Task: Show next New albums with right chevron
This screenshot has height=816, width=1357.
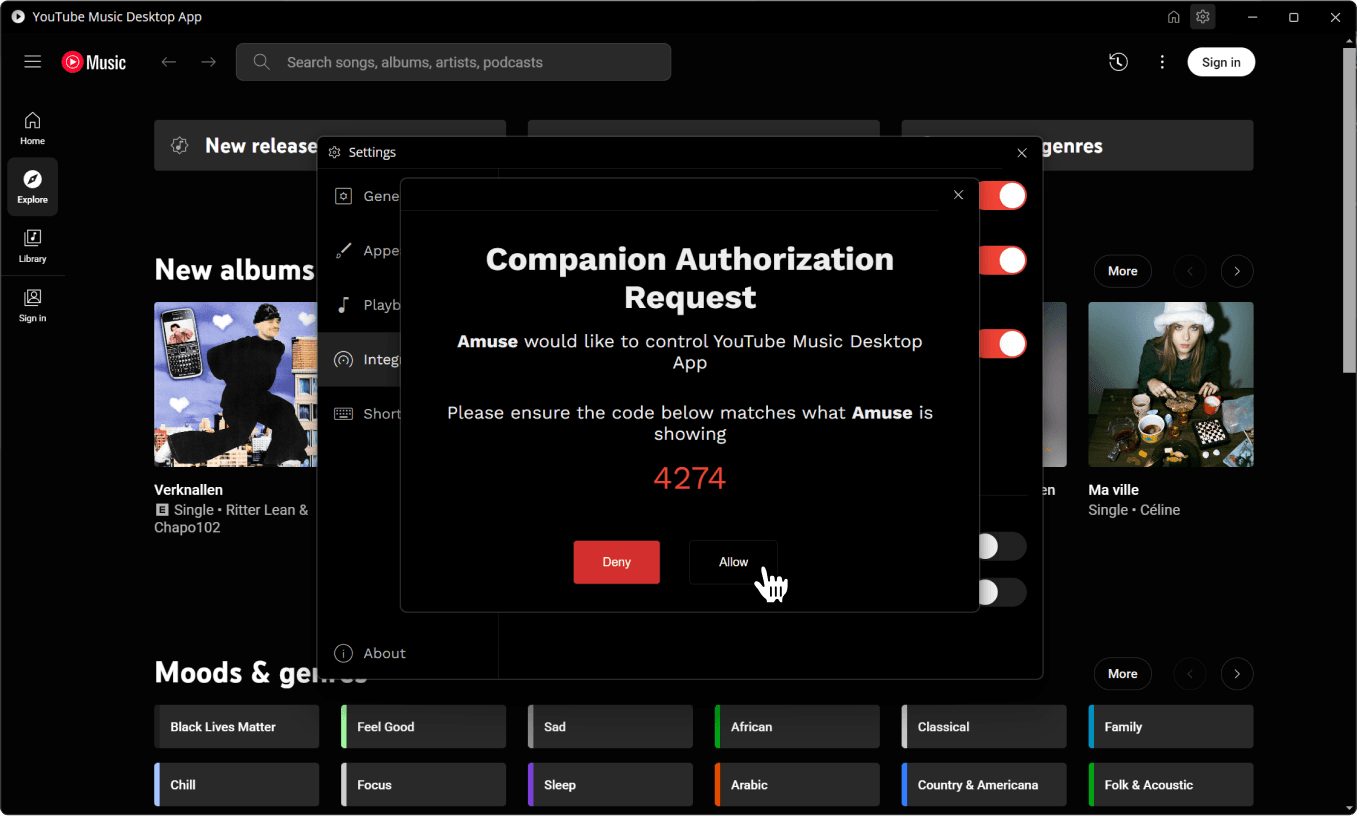Action: [1237, 271]
